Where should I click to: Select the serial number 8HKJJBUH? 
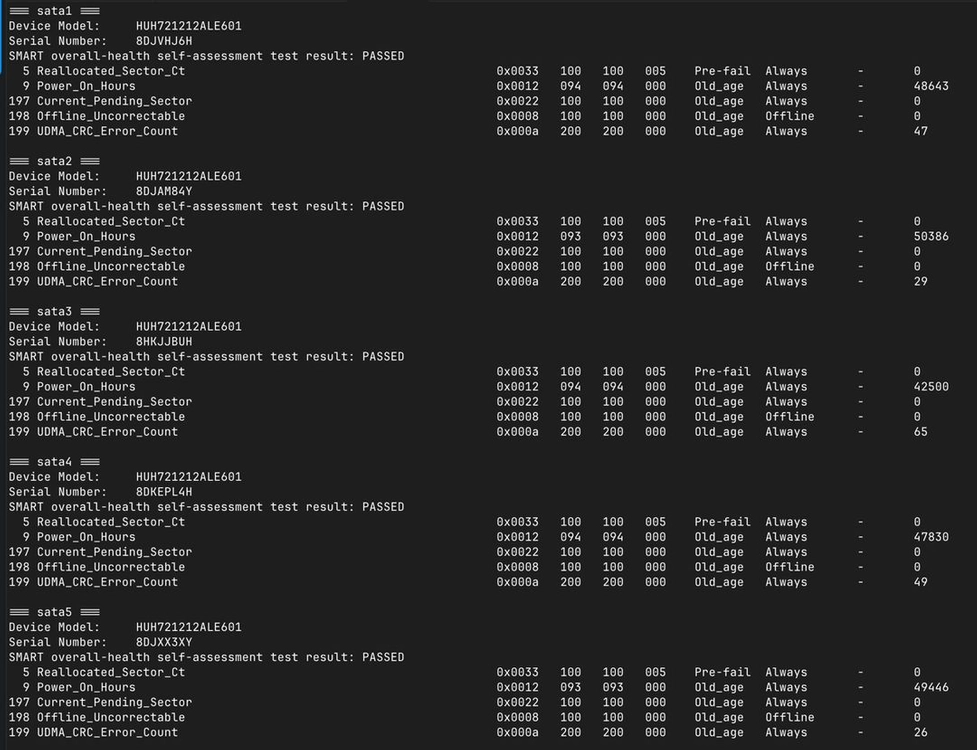point(164,342)
